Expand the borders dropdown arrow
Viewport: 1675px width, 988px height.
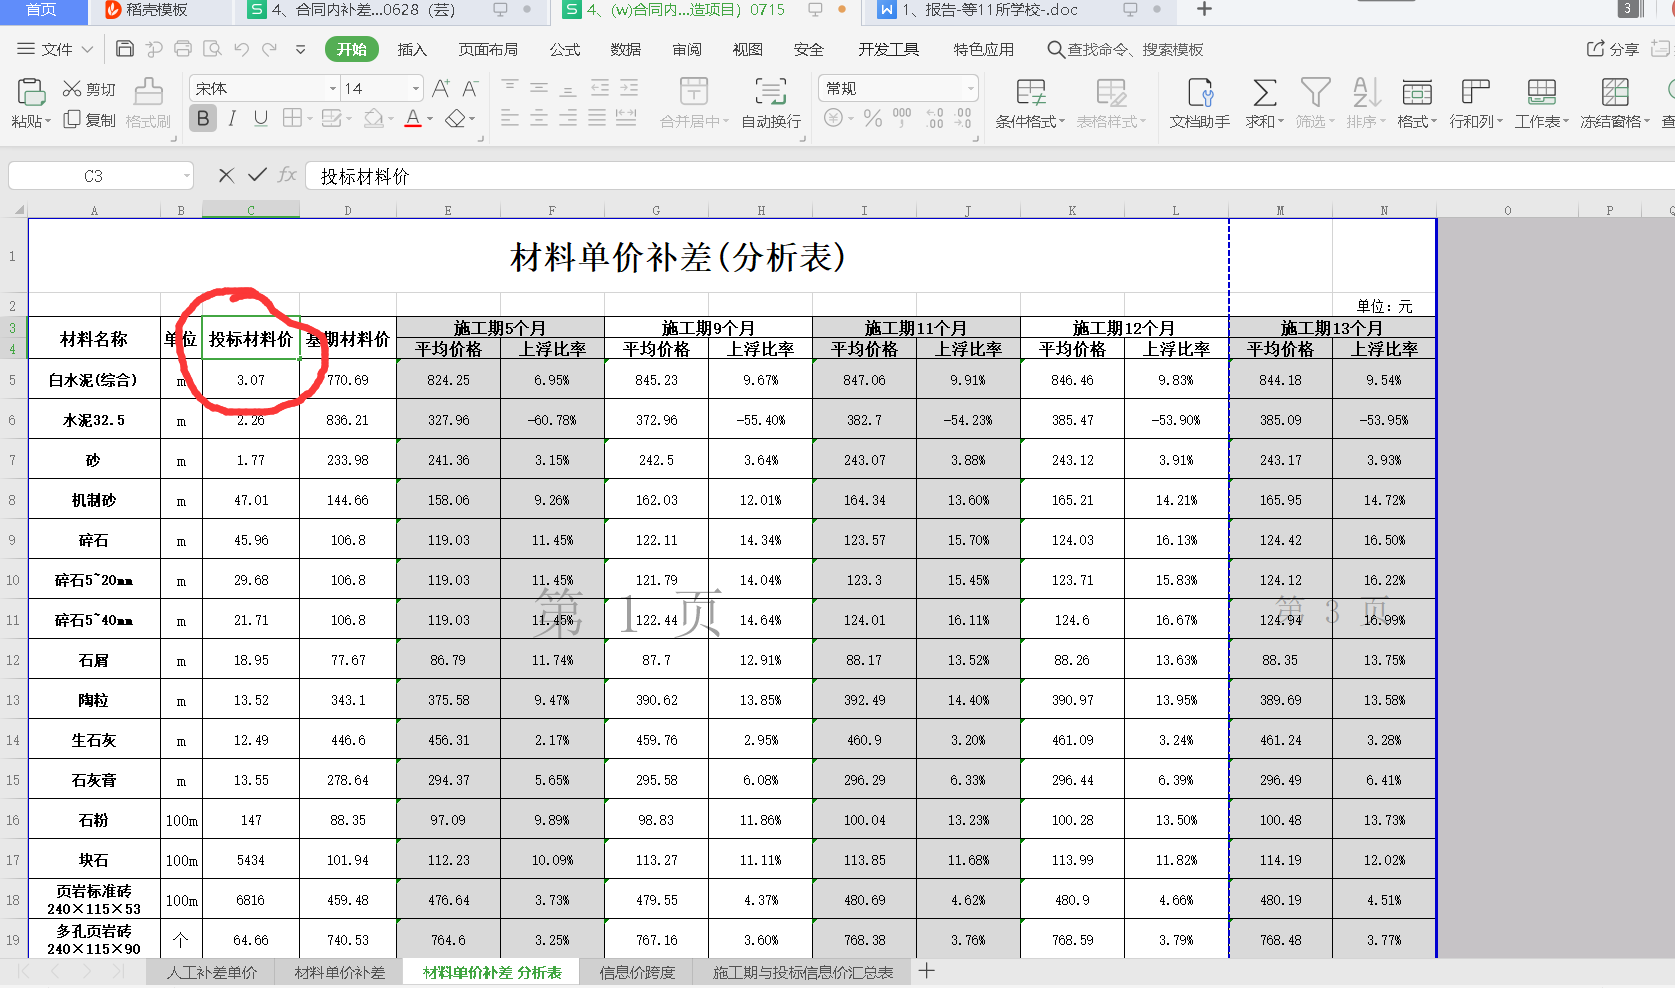click(310, 119)
